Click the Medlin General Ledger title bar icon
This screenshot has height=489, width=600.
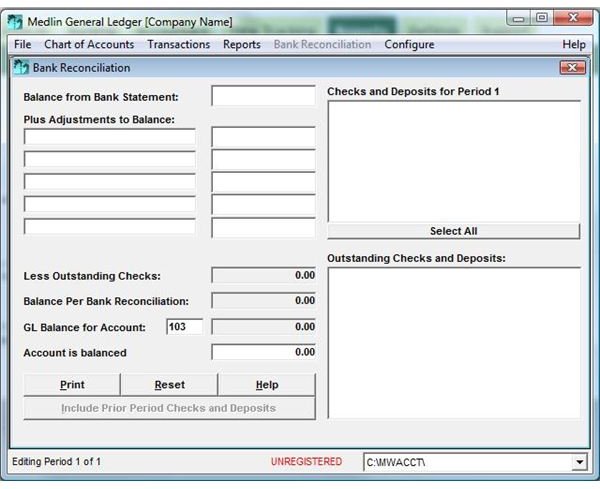(x=15, y=22)
